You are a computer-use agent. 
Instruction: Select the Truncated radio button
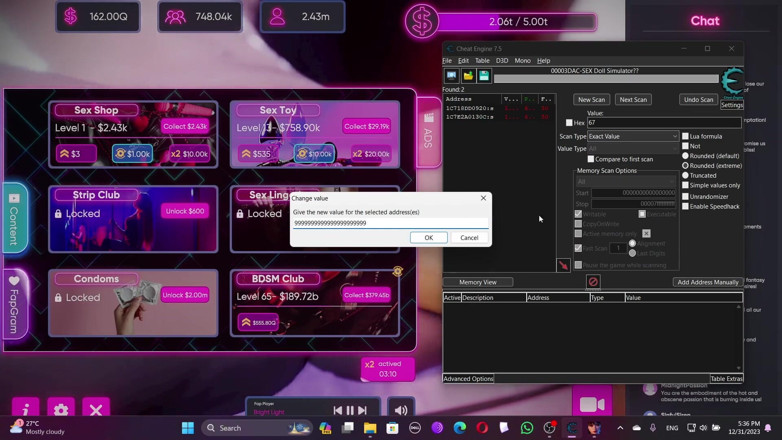685,175
